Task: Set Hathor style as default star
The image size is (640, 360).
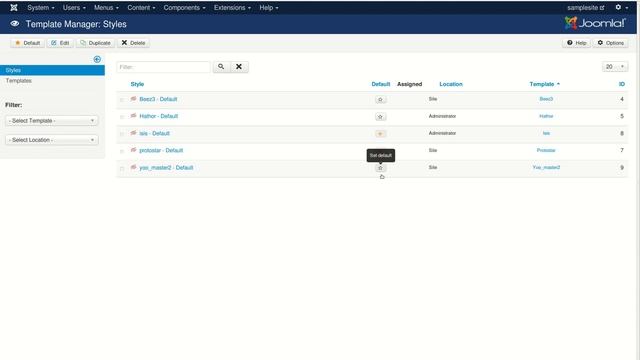Action: click(x=380, y=117)
